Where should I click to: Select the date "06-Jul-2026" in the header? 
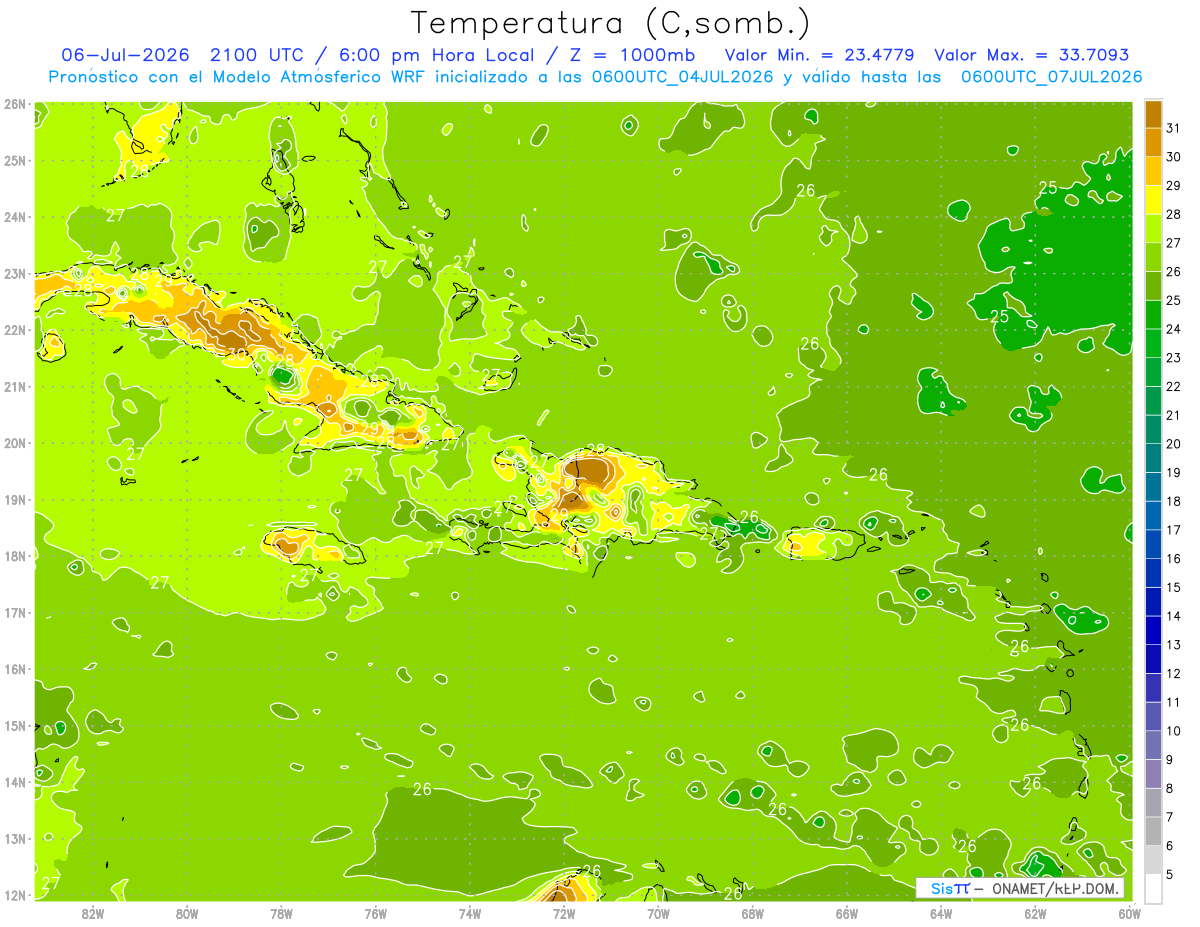point(125,54)
